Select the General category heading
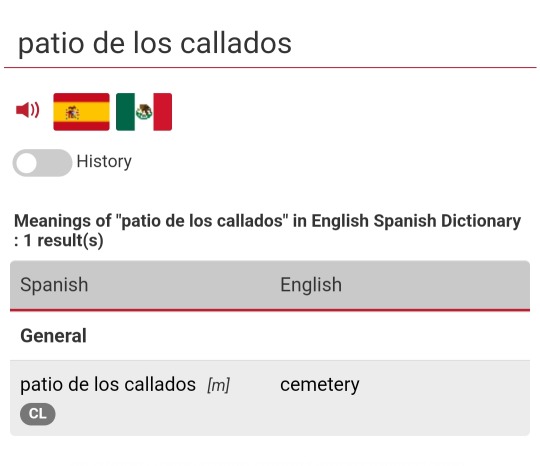Image resolution: width=540 pixels, height=466 pixels. 53,336
